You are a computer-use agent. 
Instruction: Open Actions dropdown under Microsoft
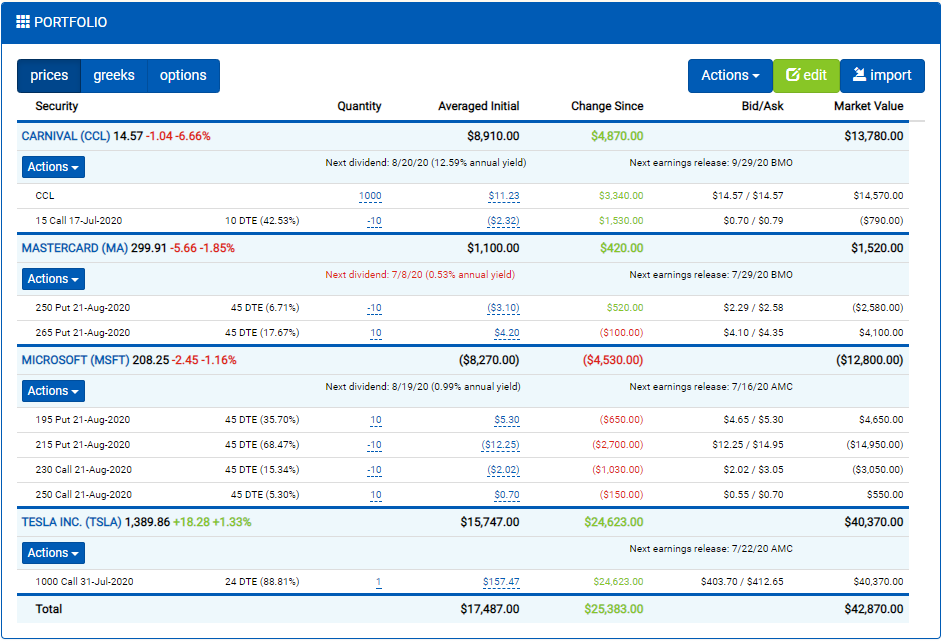tap(53, 391)
